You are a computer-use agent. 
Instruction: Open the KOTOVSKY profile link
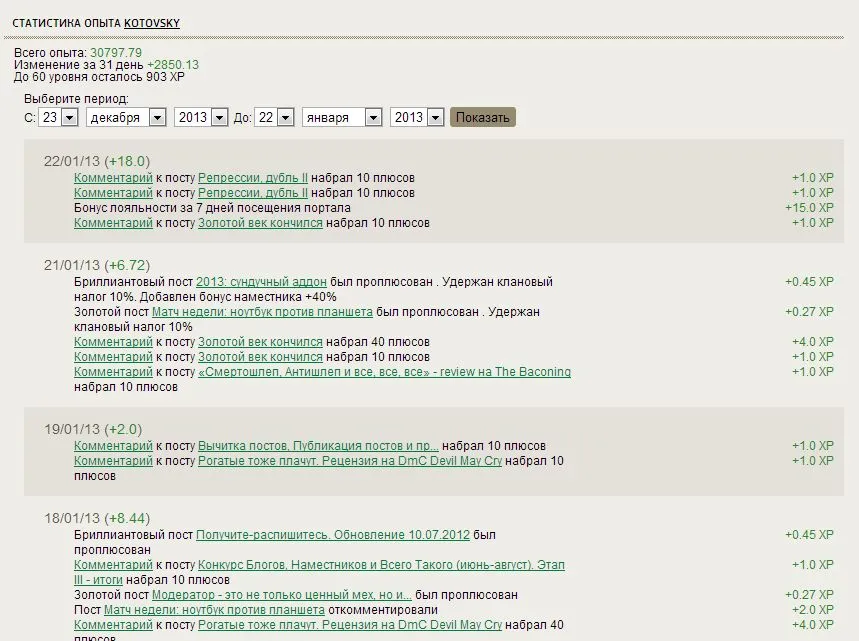click(152, 23)
